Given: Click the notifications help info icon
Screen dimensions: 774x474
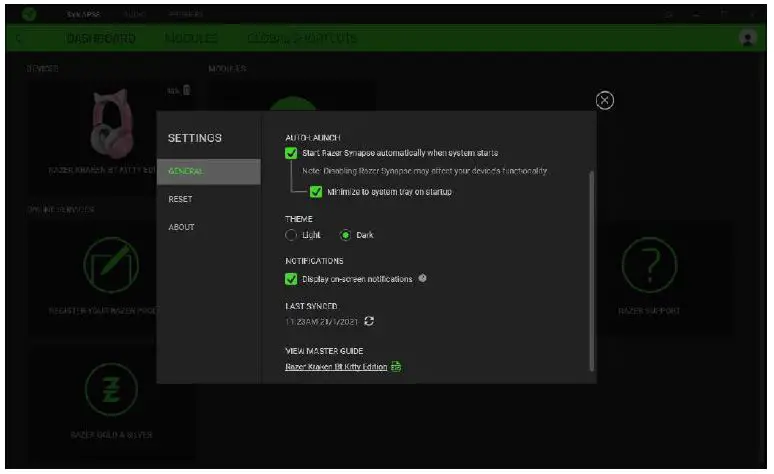Looking at the screenshot, I should pyautogui.click(x=422, y=278).
